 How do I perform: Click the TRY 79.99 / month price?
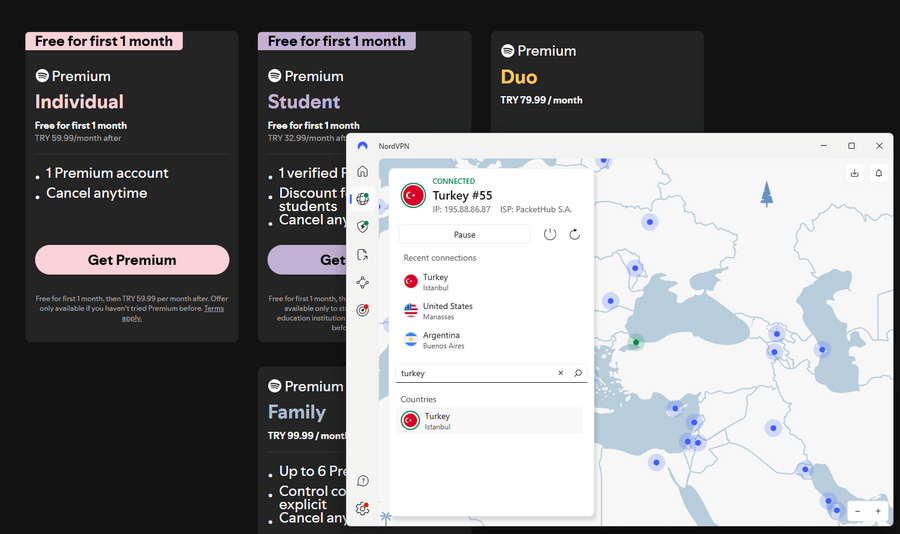pos(541,100)
